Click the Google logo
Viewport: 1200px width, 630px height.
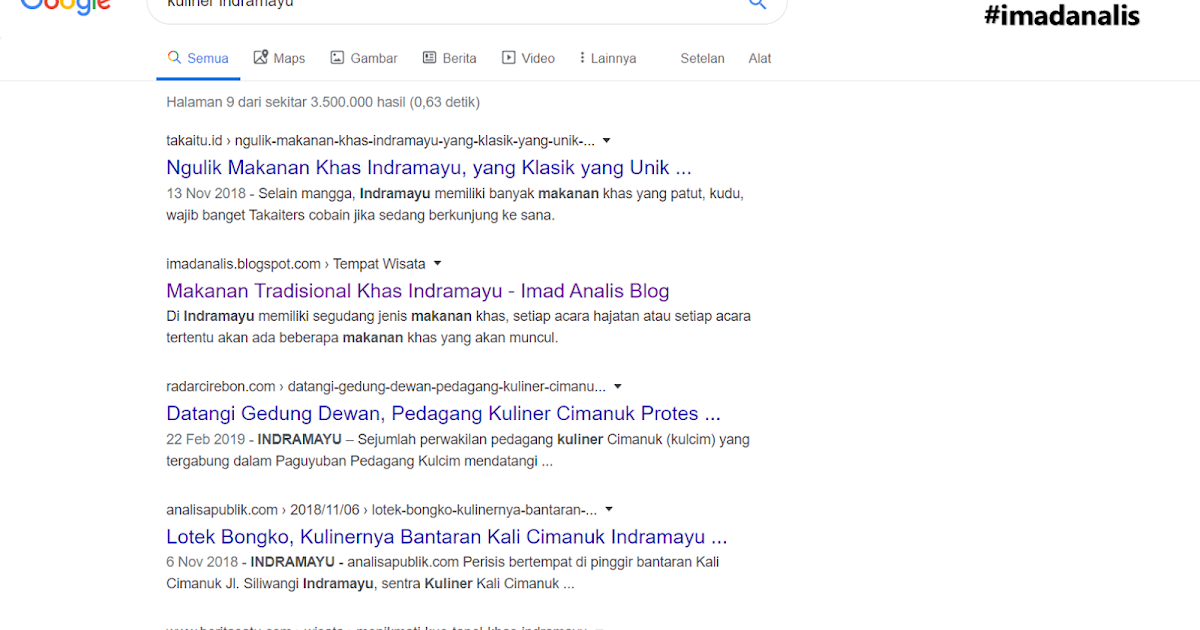[x=65, y=6]
